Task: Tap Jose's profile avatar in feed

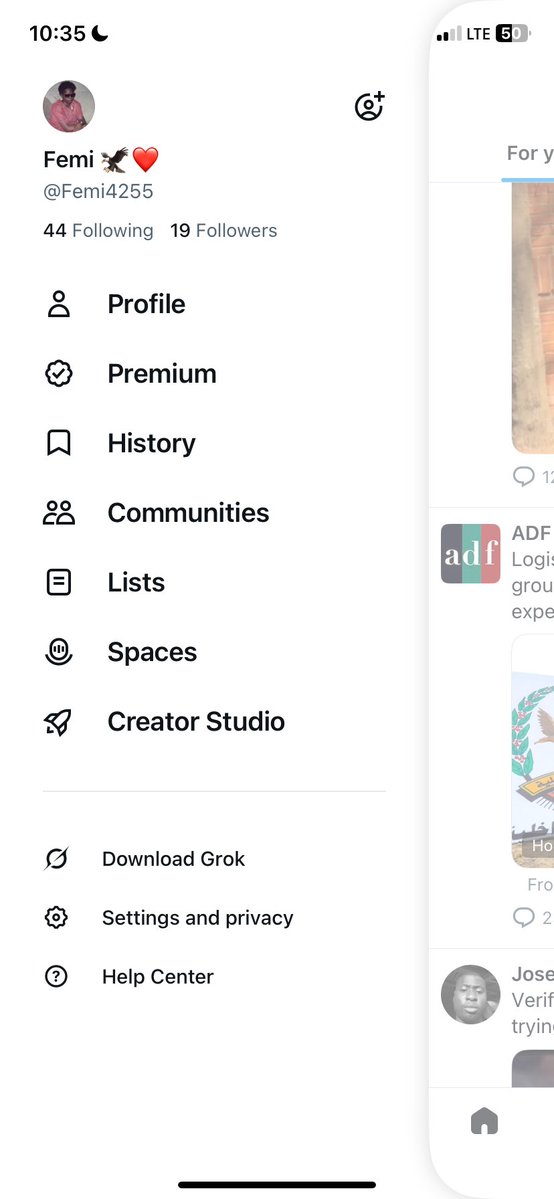Action: pos(471,994)
